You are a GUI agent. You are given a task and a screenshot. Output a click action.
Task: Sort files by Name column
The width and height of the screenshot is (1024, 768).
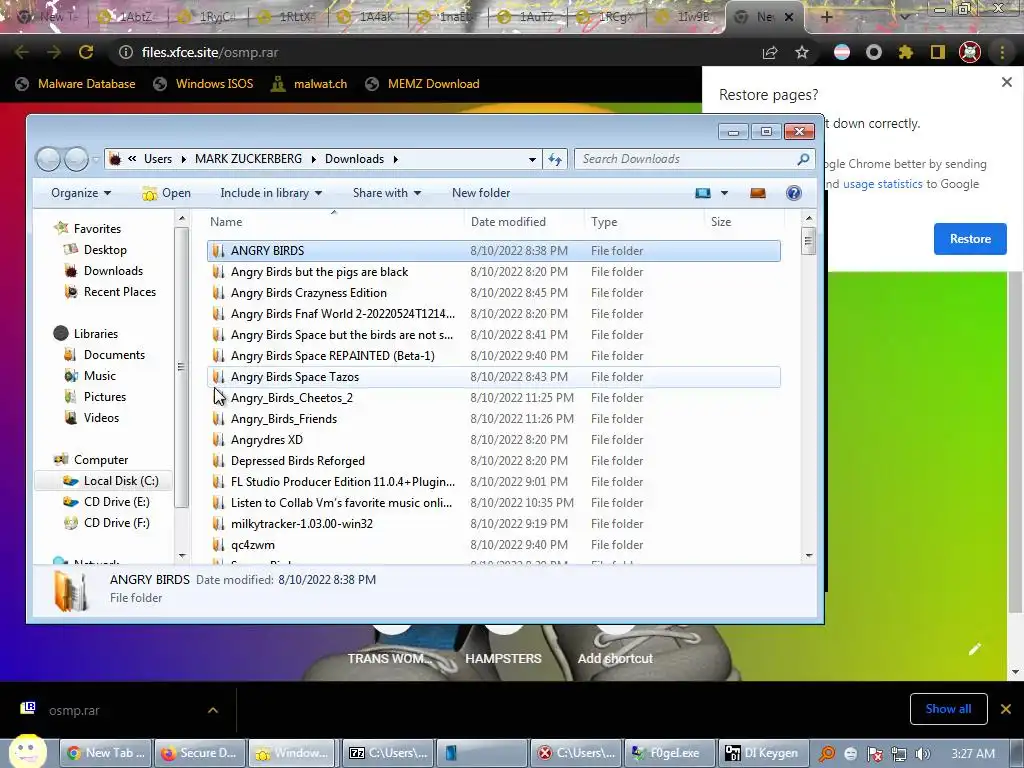[x=334, y=222]
